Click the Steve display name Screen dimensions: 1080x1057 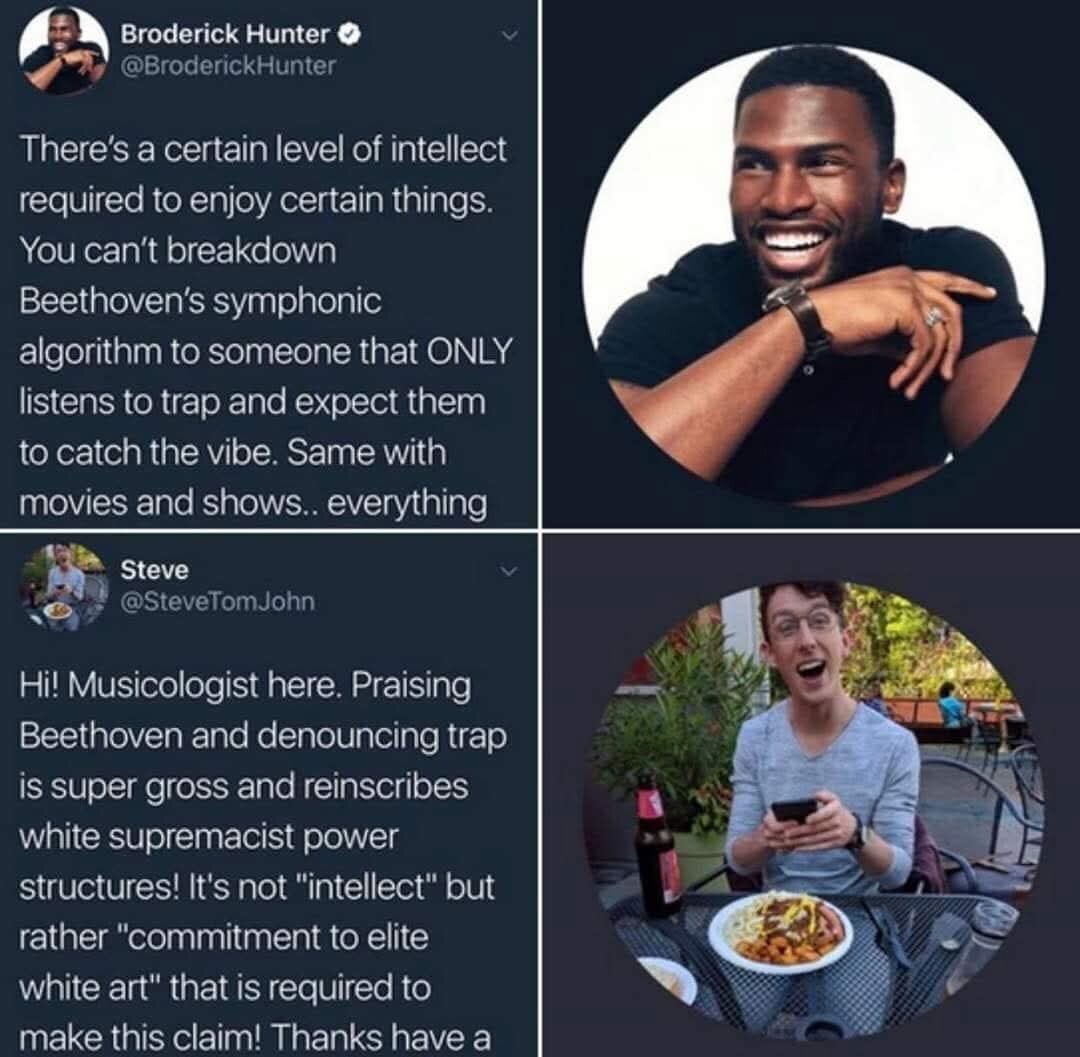154,570
